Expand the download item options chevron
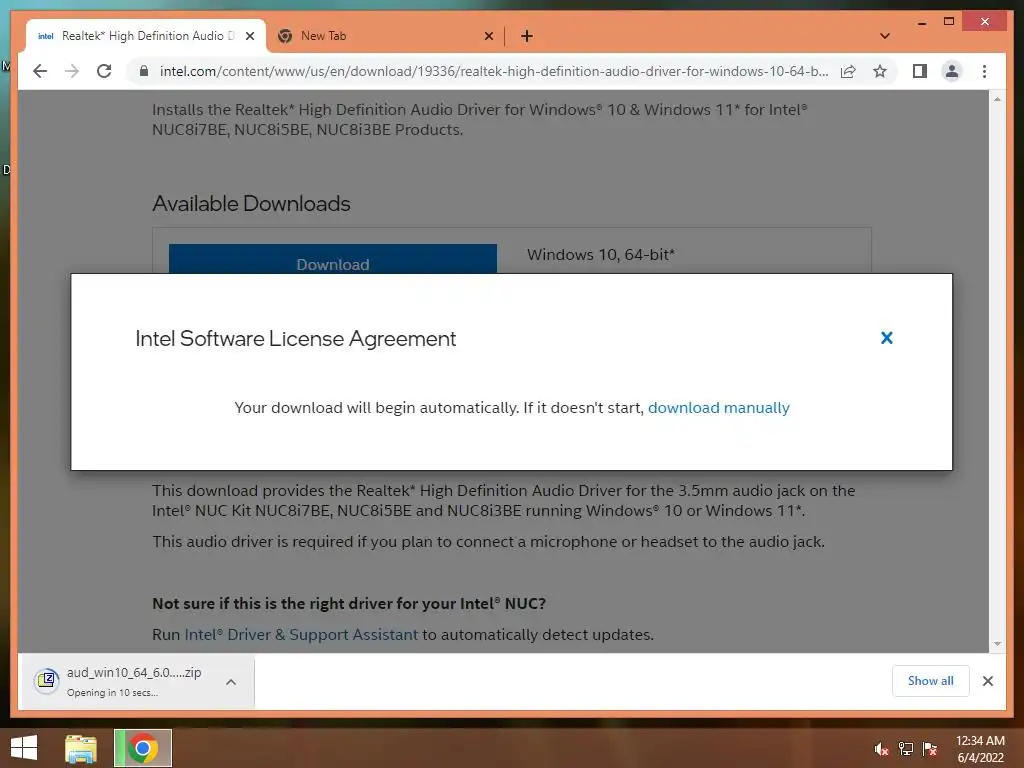The height and width of the screenshot is (768, 1024). click(231, 682)
